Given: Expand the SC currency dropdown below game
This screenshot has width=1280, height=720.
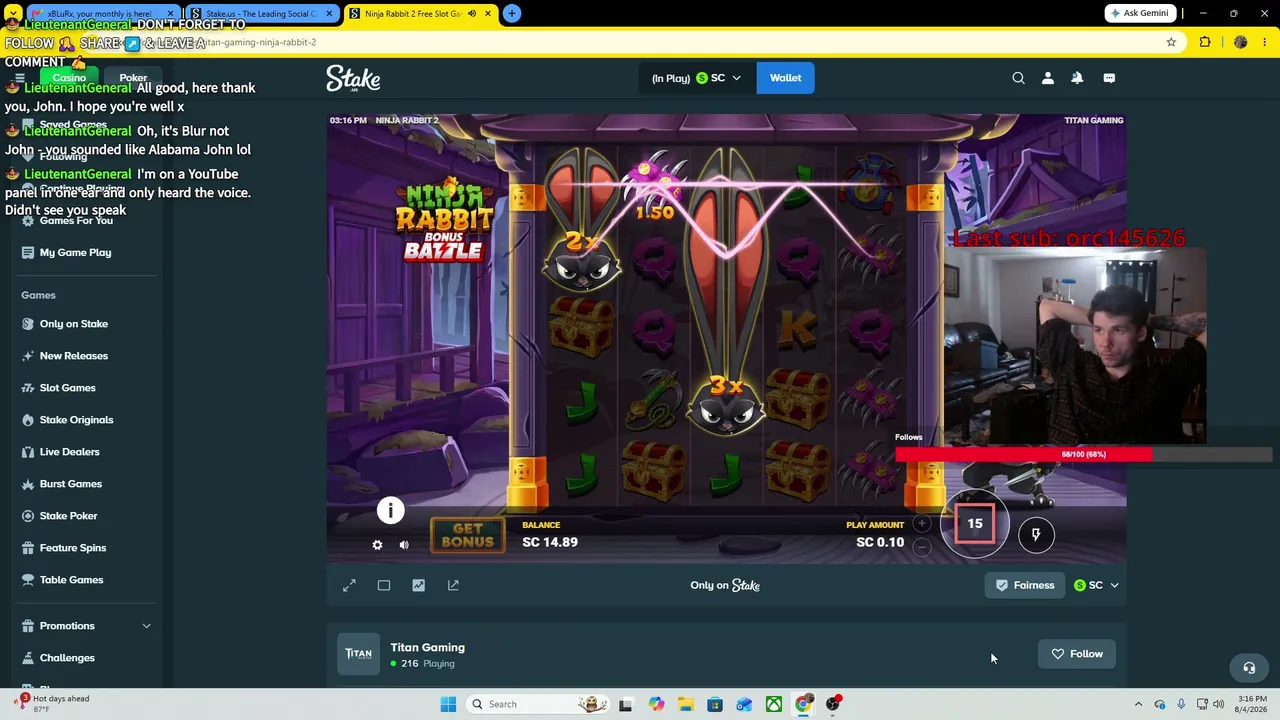Looking at the screenshot, I should point(1096,585).
